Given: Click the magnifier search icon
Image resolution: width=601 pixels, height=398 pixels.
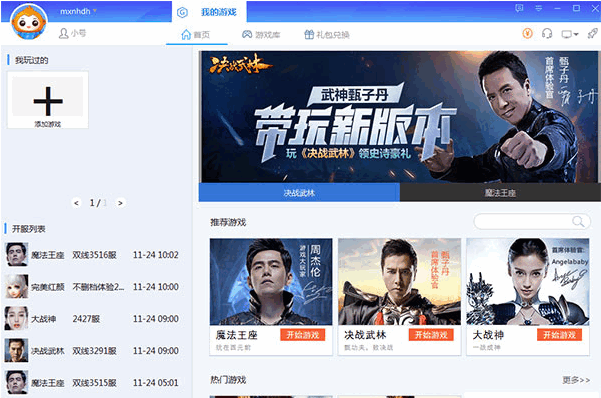Looking at the screenshot, I should [x=578, y=222].
